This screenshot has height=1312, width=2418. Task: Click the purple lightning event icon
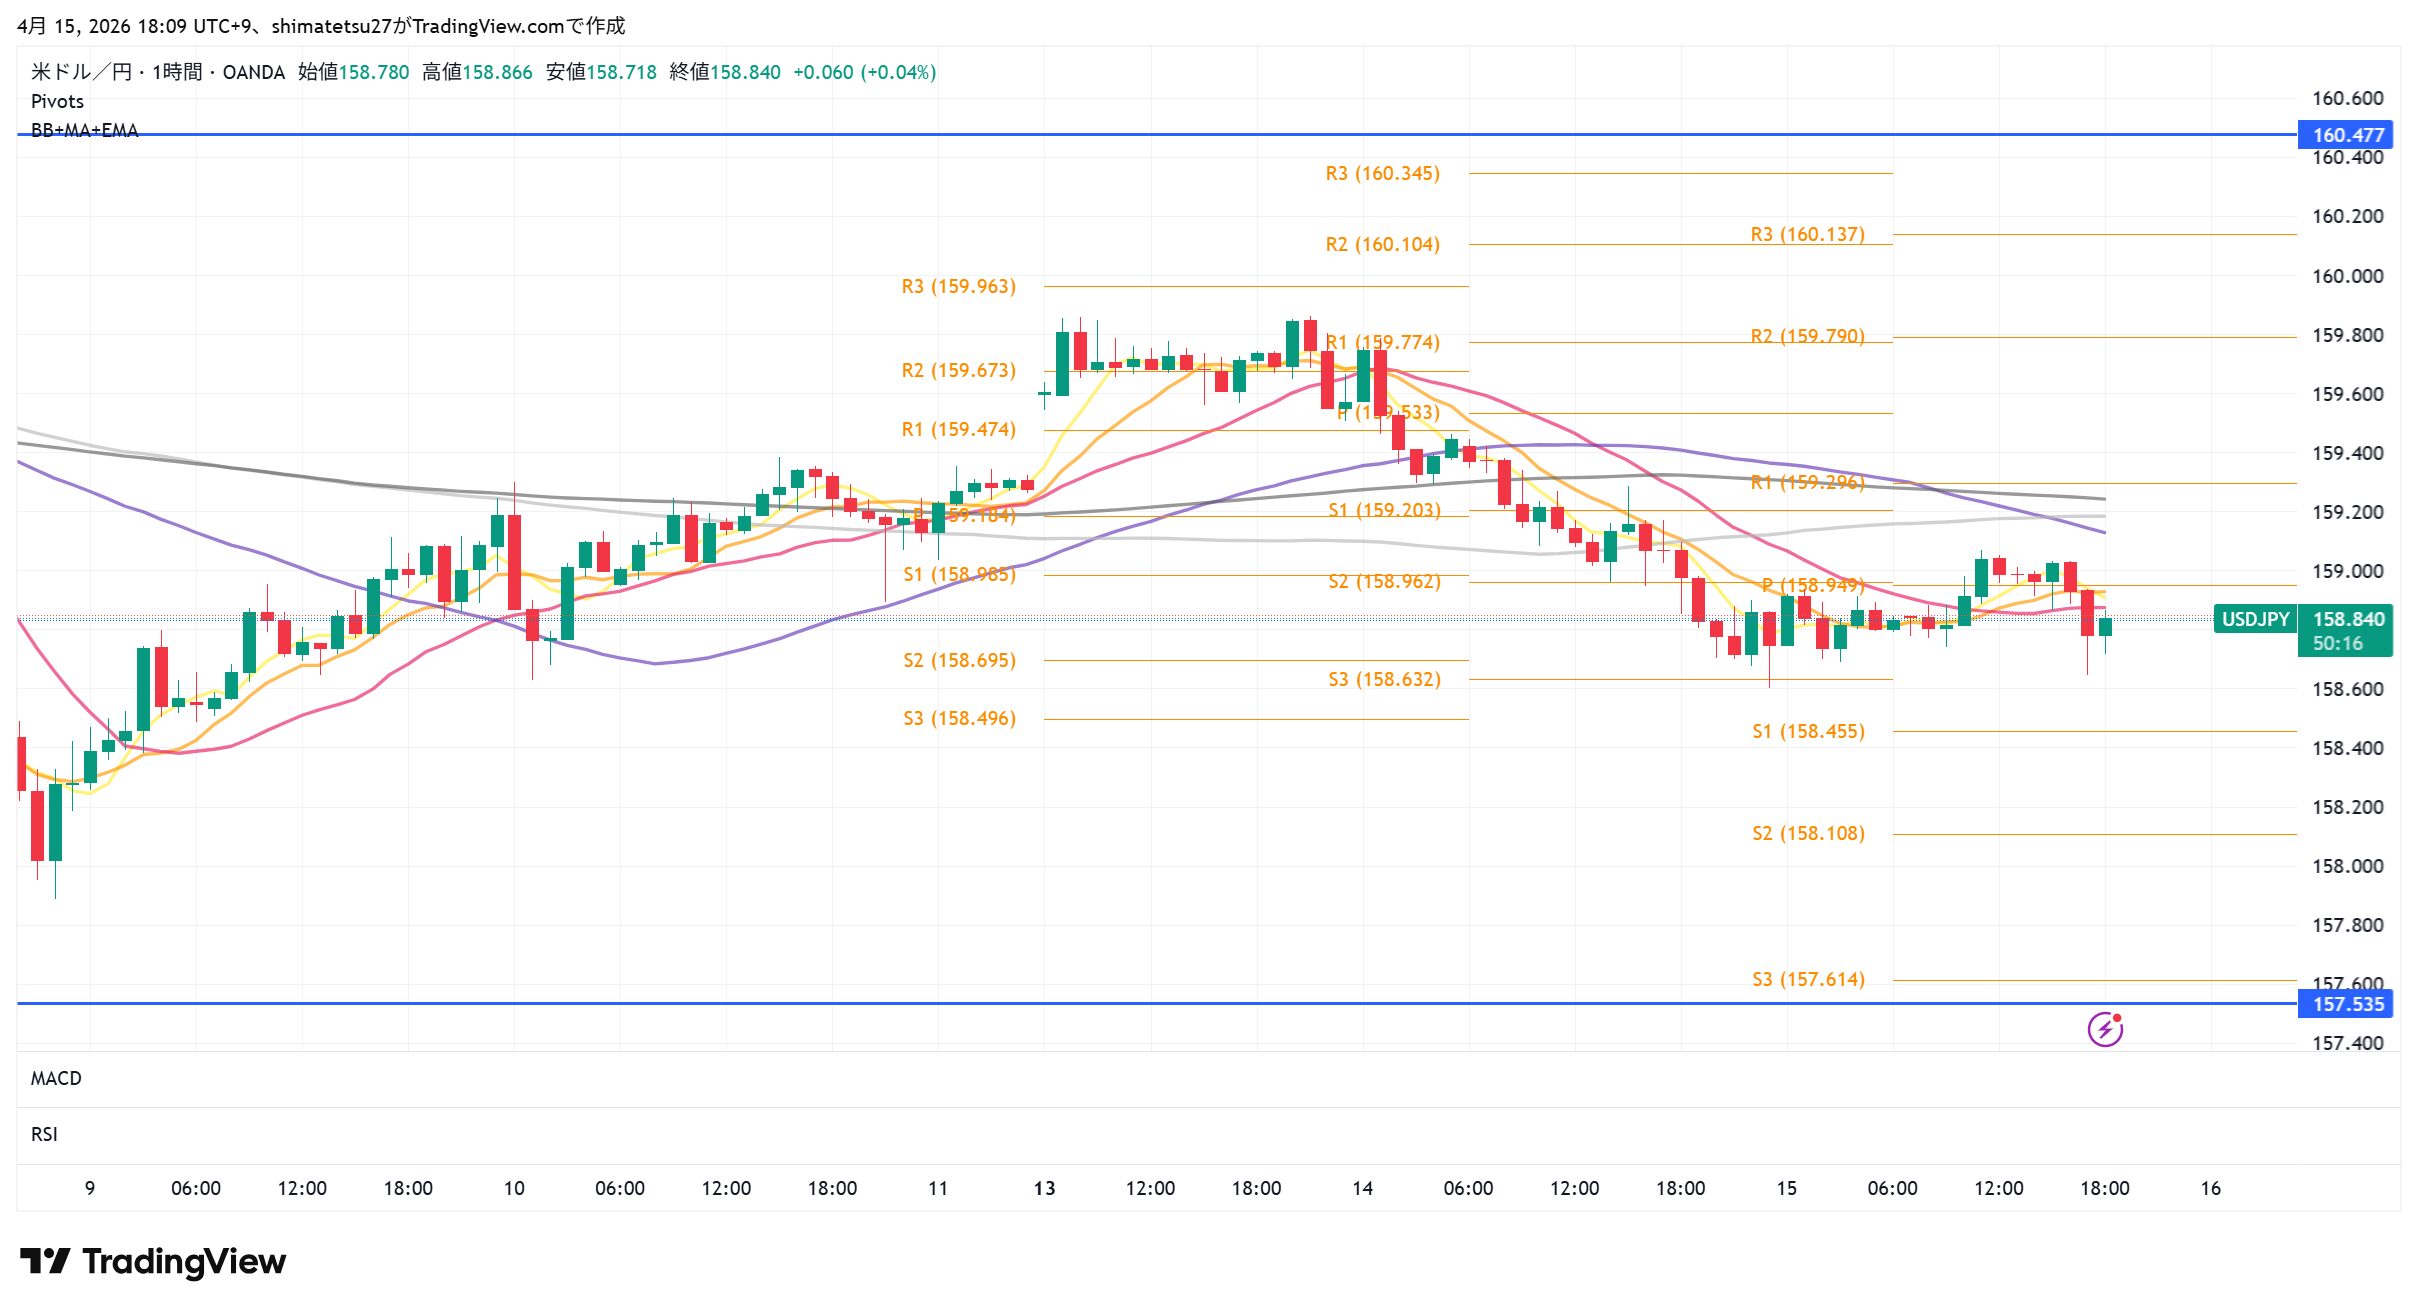(x=2104, y=1028)
